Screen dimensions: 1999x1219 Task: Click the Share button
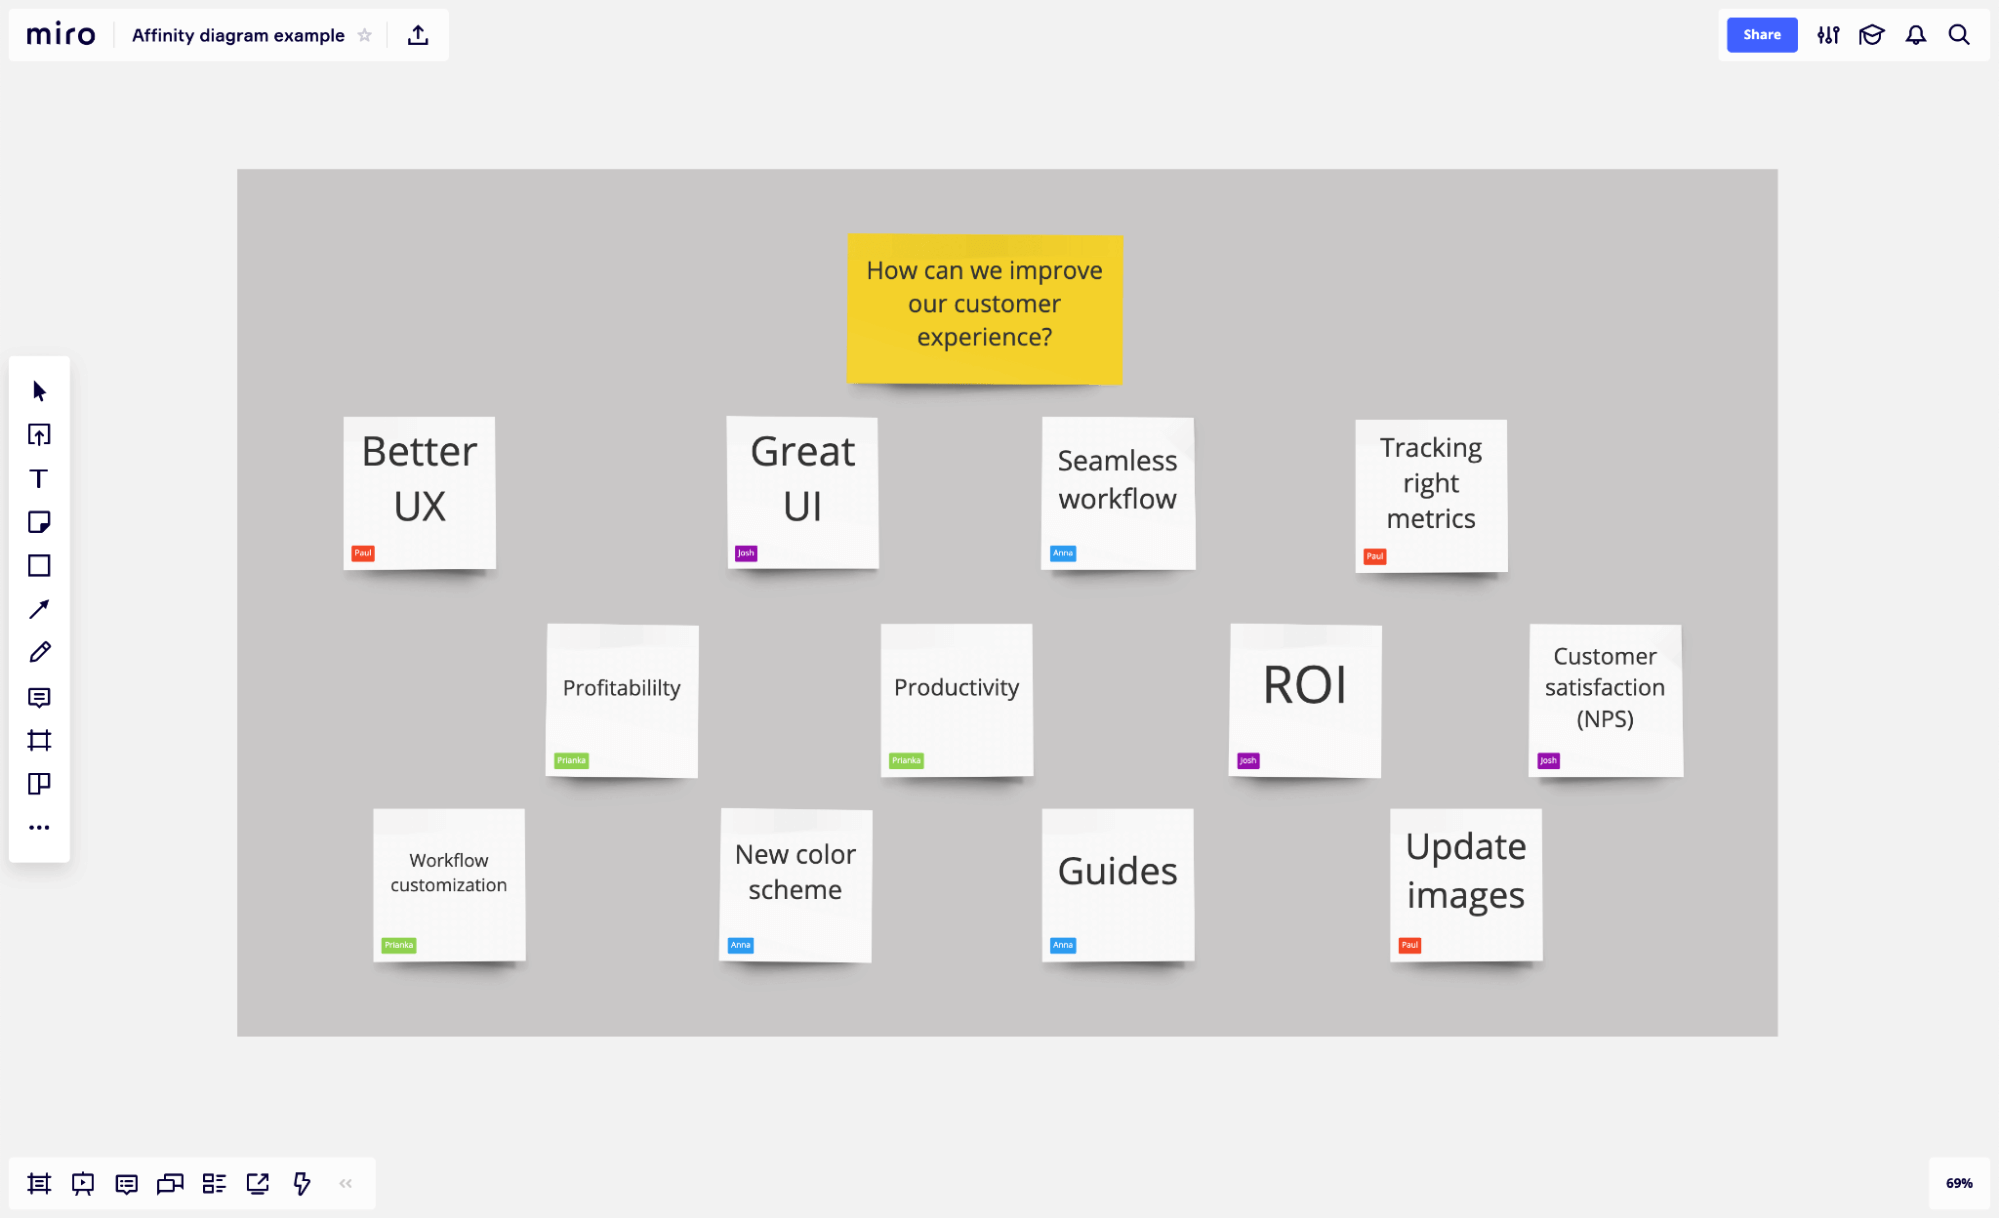1761,34
